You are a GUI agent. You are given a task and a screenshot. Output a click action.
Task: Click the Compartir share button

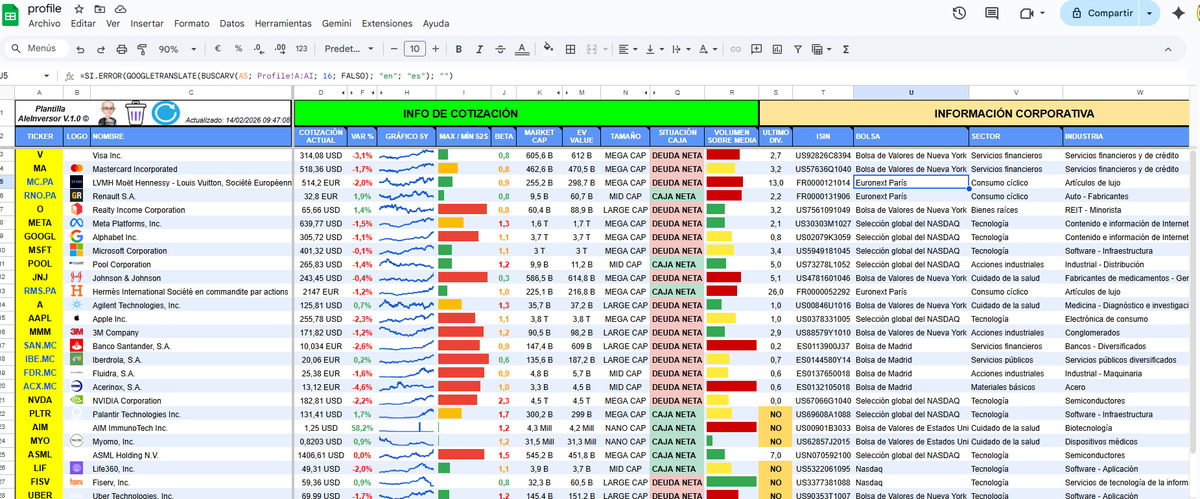coord(1101,13)
